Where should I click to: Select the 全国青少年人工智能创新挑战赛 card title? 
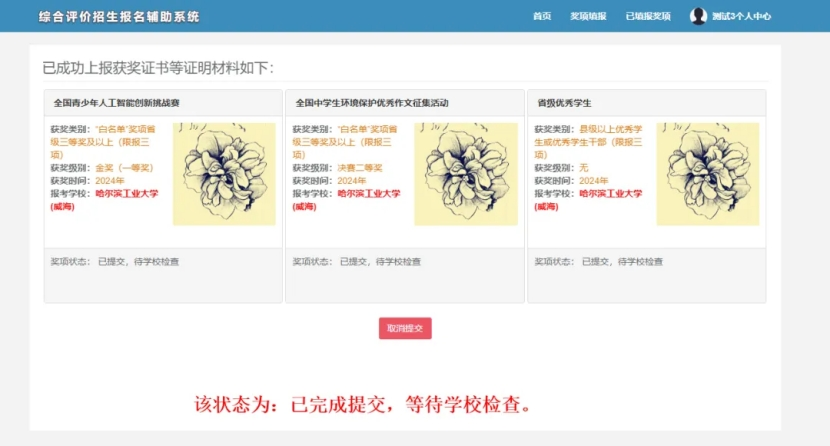[x=117, y=103]
